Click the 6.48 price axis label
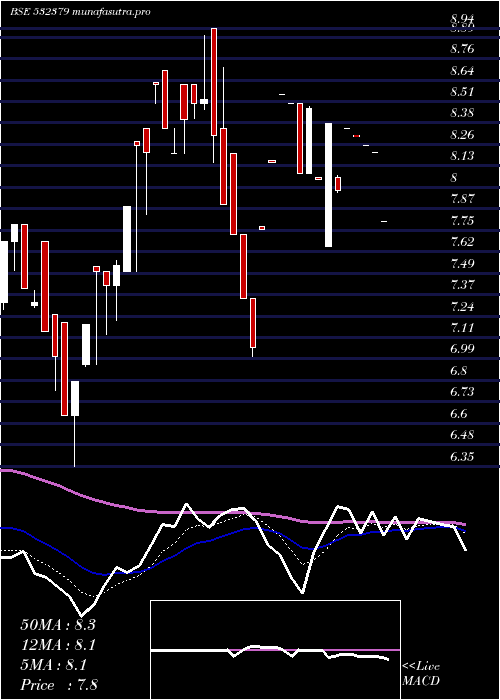Screen dimensions: 500x700 (x=462, y=436)
